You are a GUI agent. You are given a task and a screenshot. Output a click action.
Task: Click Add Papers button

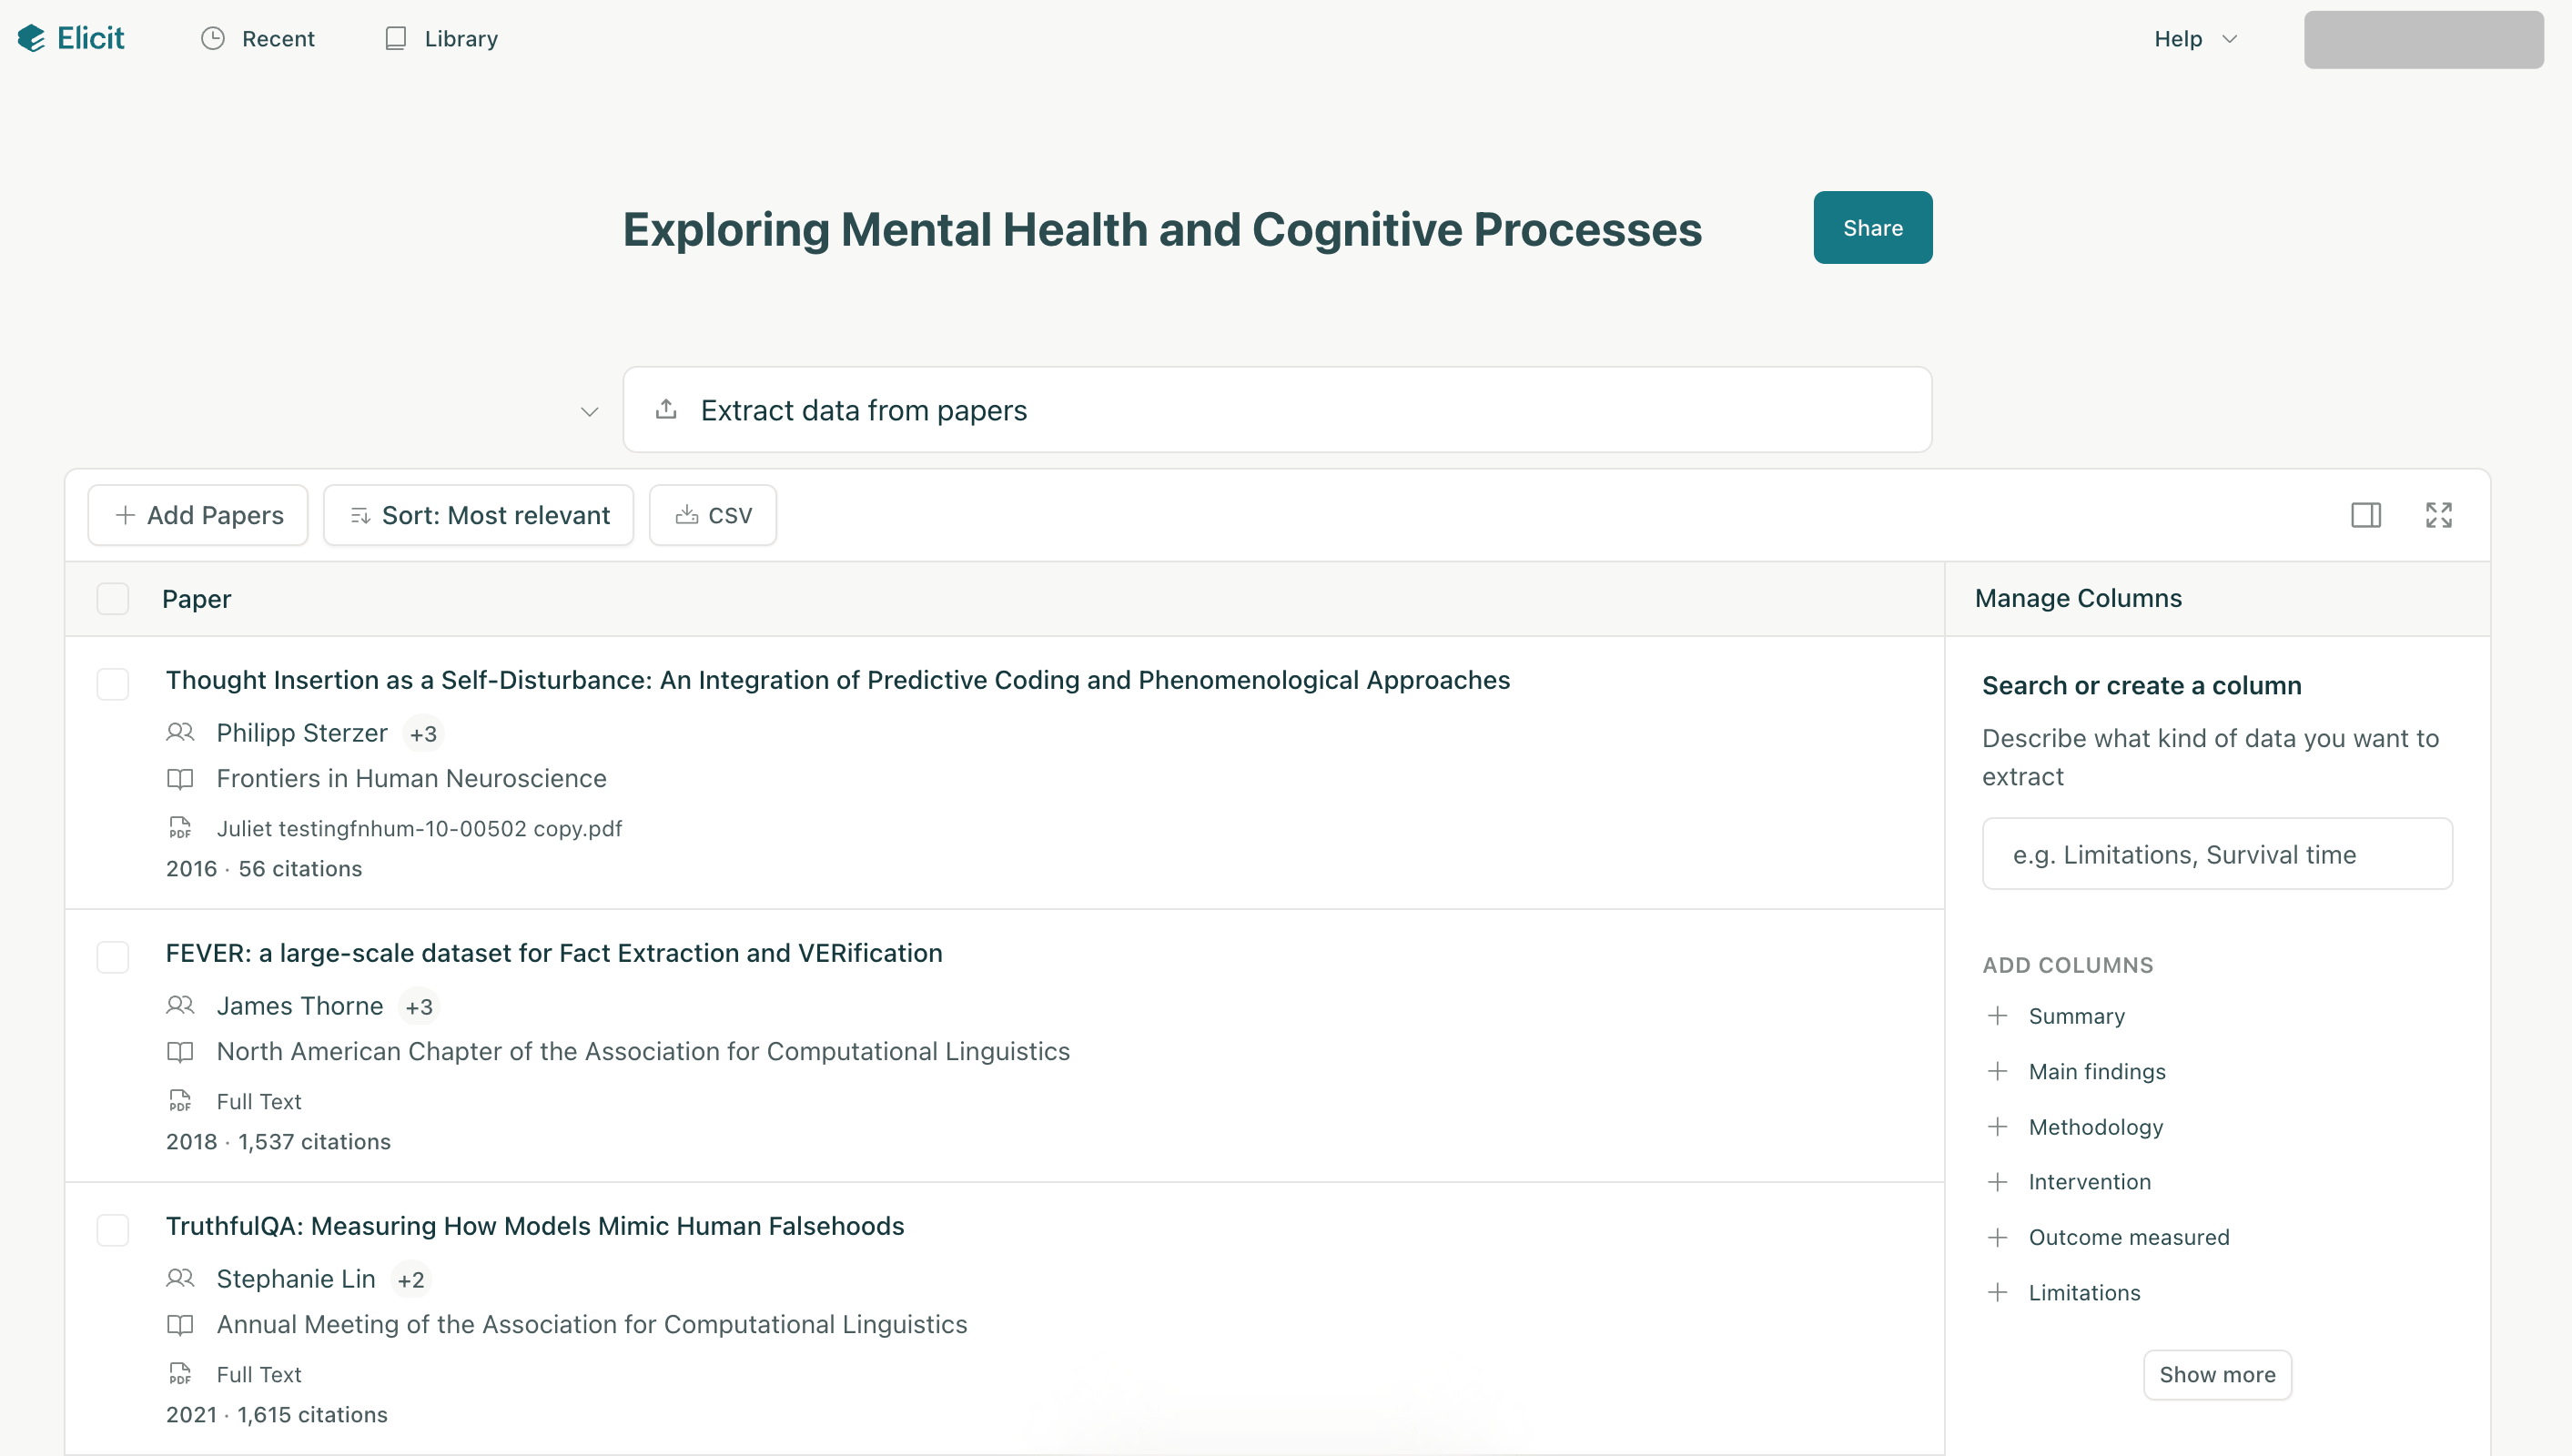(x=198, y=515)
